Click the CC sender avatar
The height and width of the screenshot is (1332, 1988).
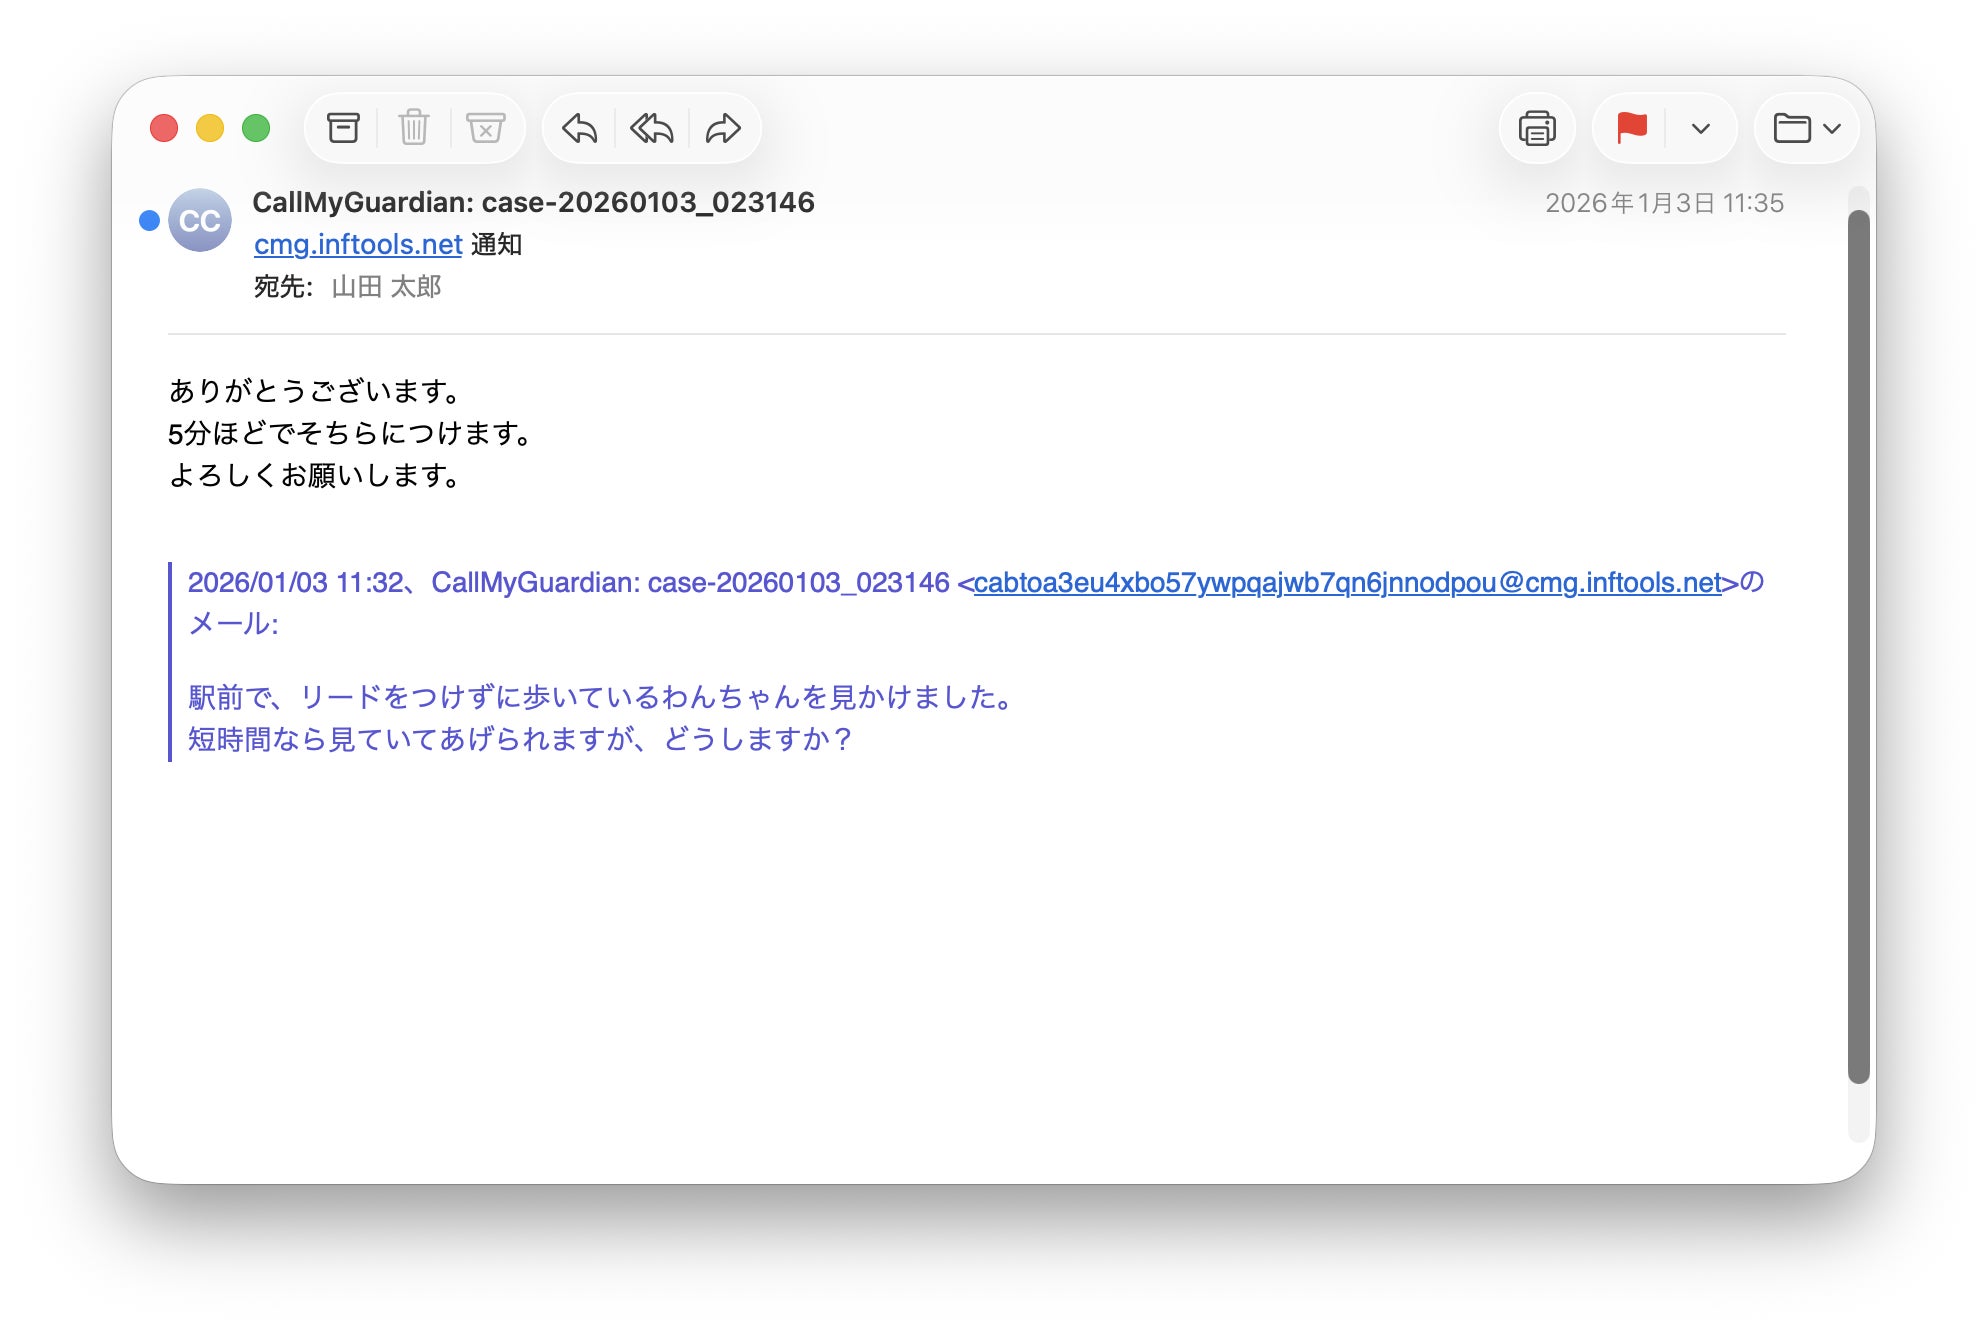coord(200,220)
